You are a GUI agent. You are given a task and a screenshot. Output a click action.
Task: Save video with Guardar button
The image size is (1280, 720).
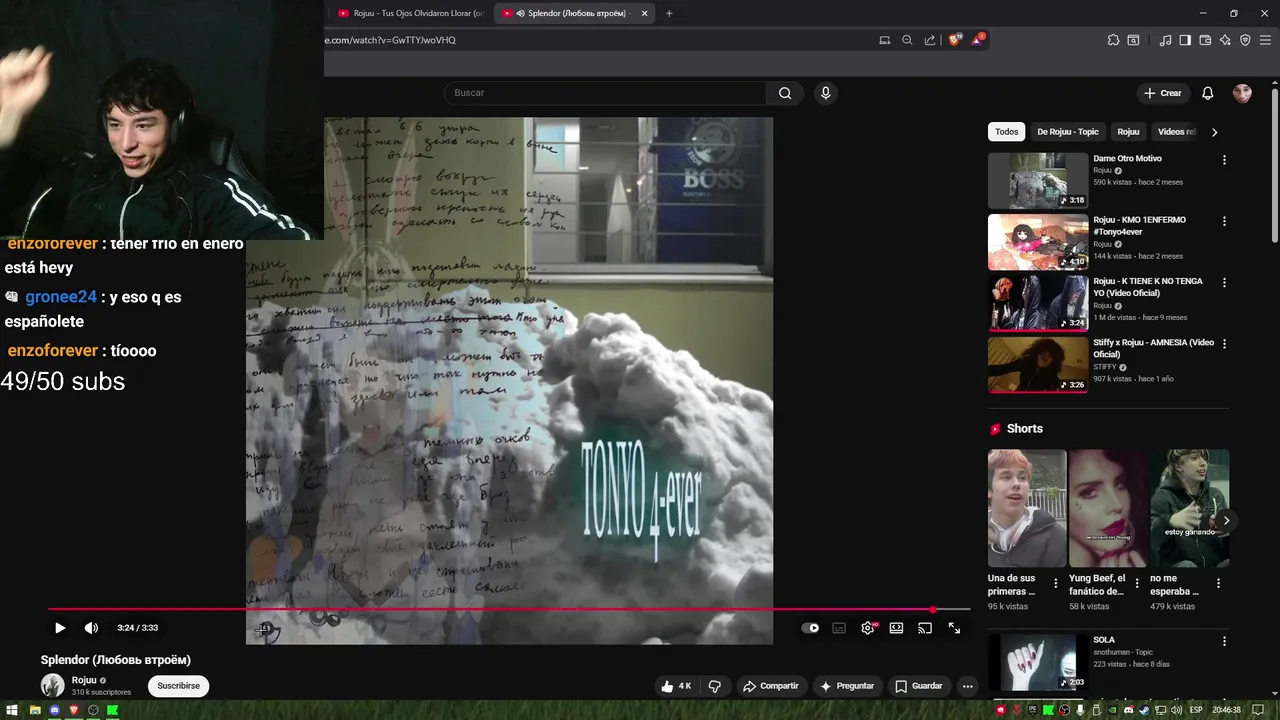[919, 686]
